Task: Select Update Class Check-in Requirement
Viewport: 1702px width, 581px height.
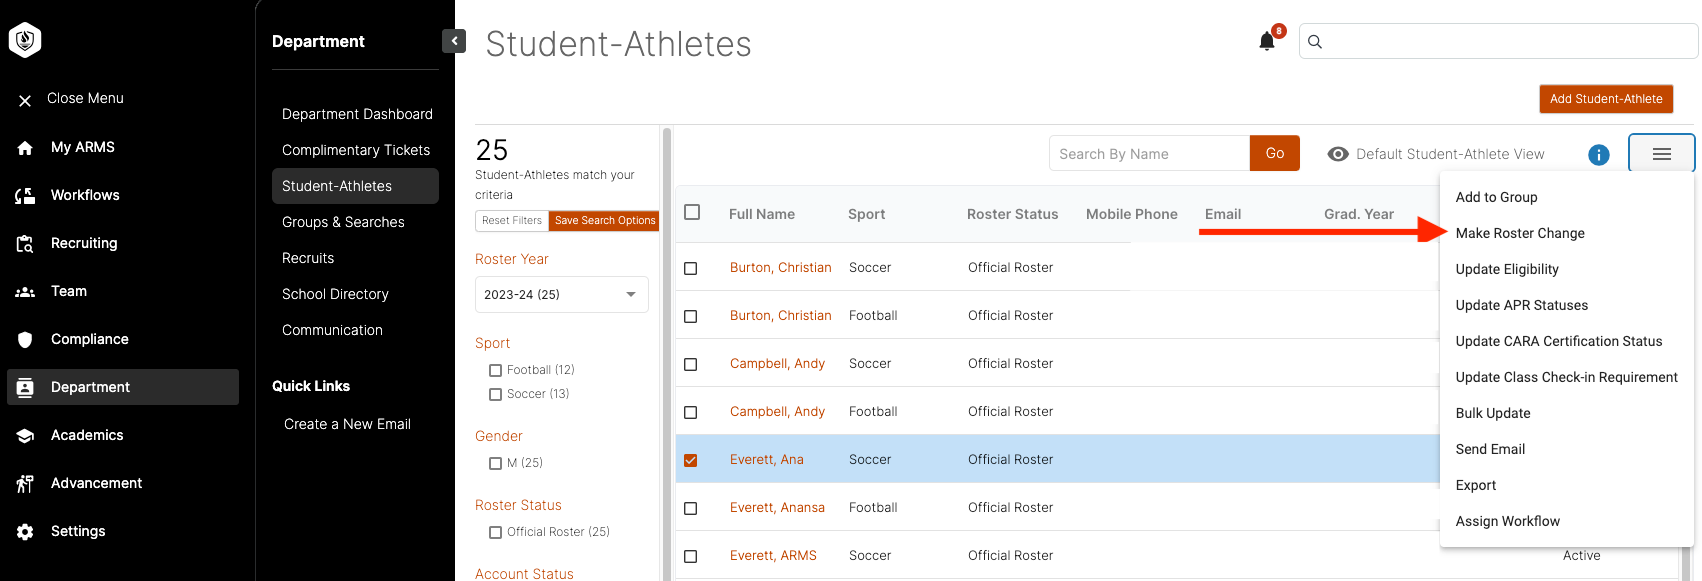Action: [1566, 377]
